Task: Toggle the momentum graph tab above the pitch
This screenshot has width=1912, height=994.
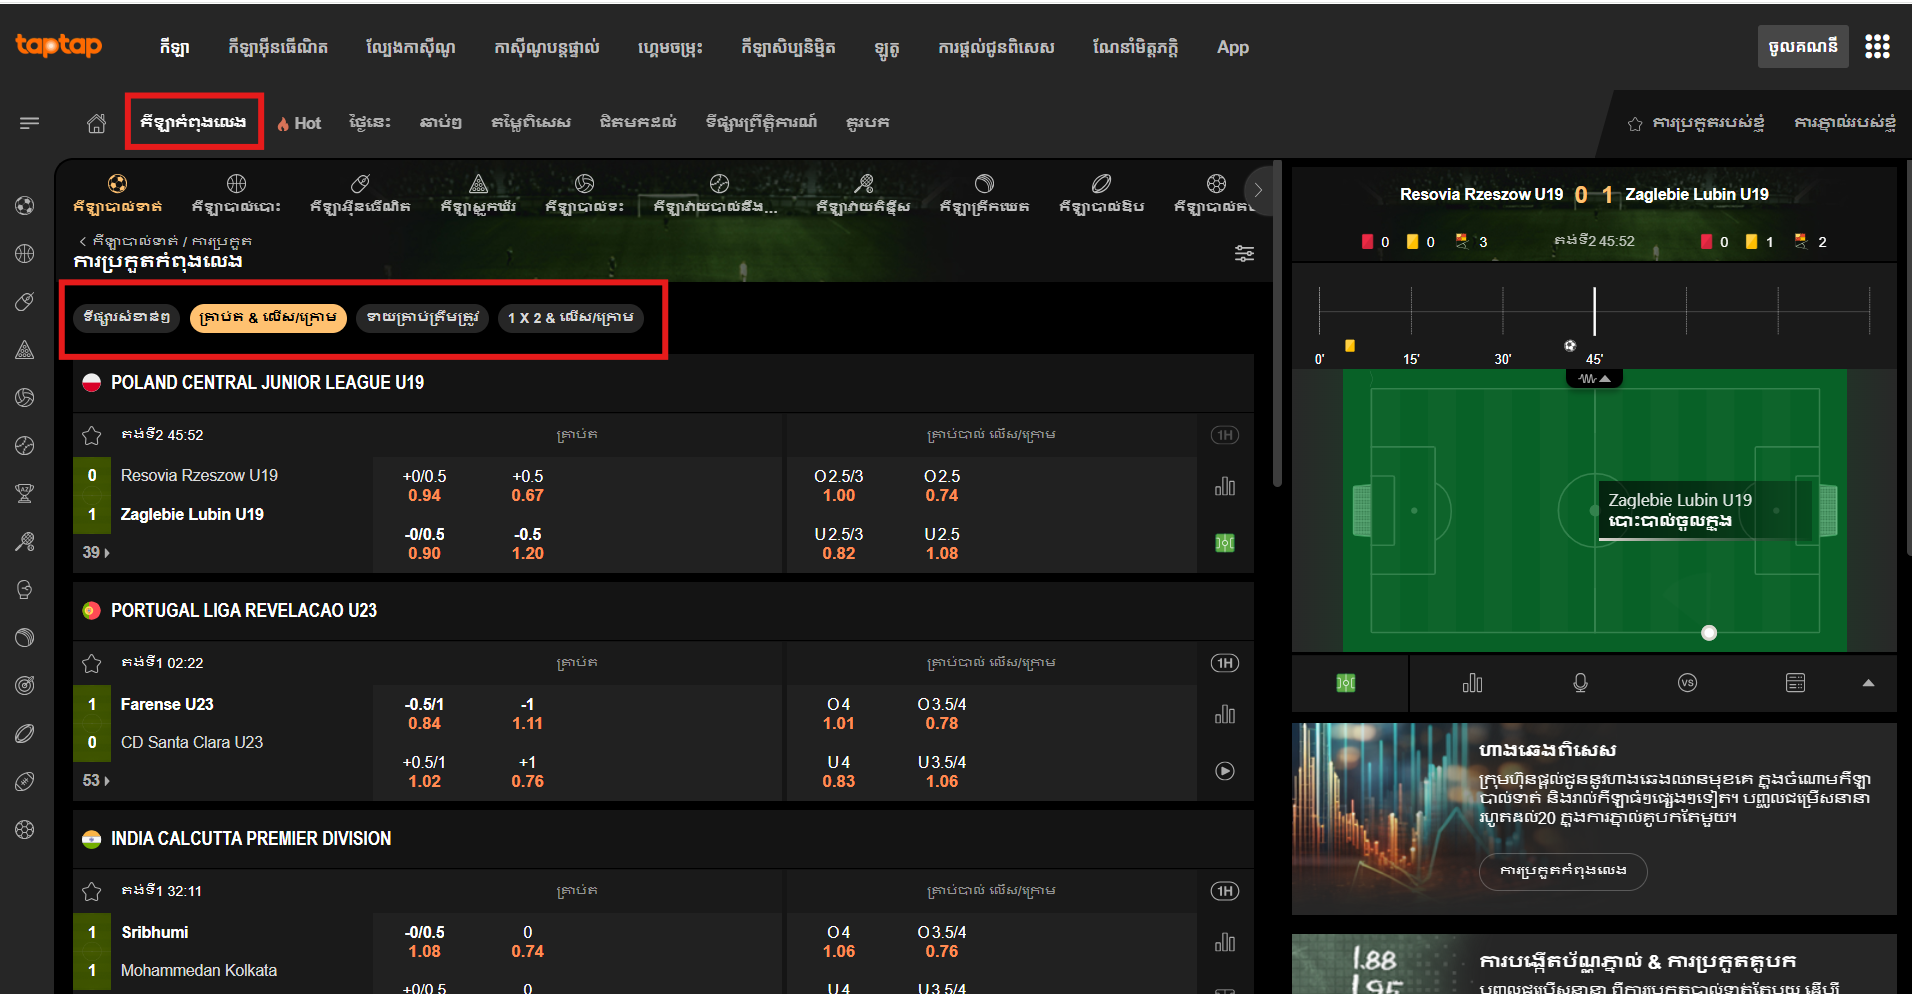Action: (1594, 379)
